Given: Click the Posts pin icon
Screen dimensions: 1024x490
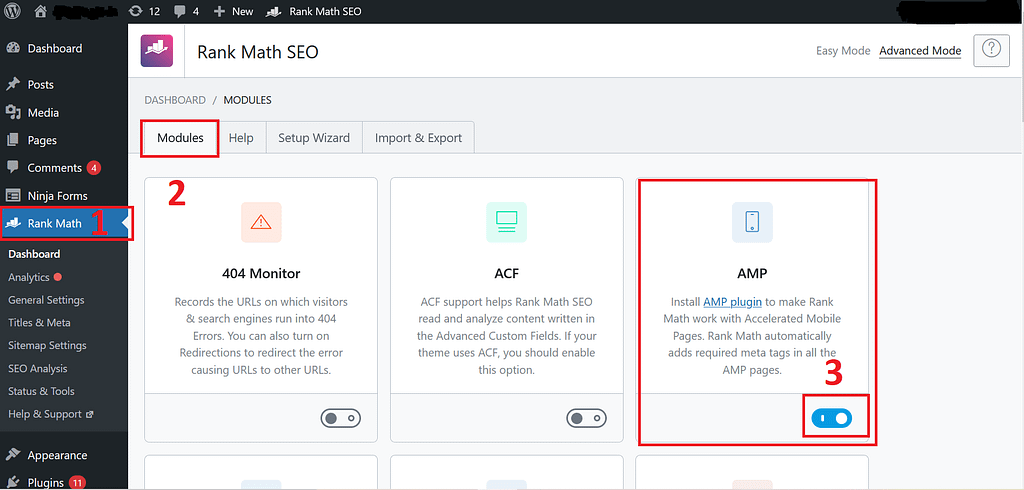Looking at the screenshot, I should click(x=13, y=85).
